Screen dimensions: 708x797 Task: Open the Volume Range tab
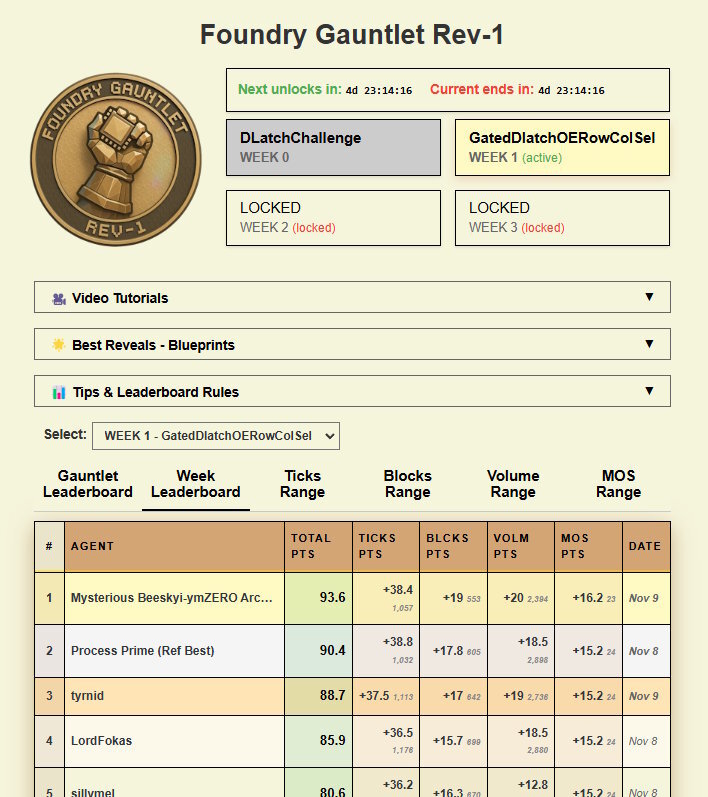[513, 484]
